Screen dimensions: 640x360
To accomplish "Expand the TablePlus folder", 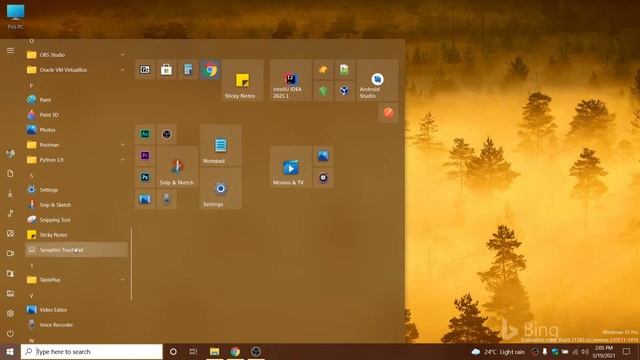I will 76,280.
